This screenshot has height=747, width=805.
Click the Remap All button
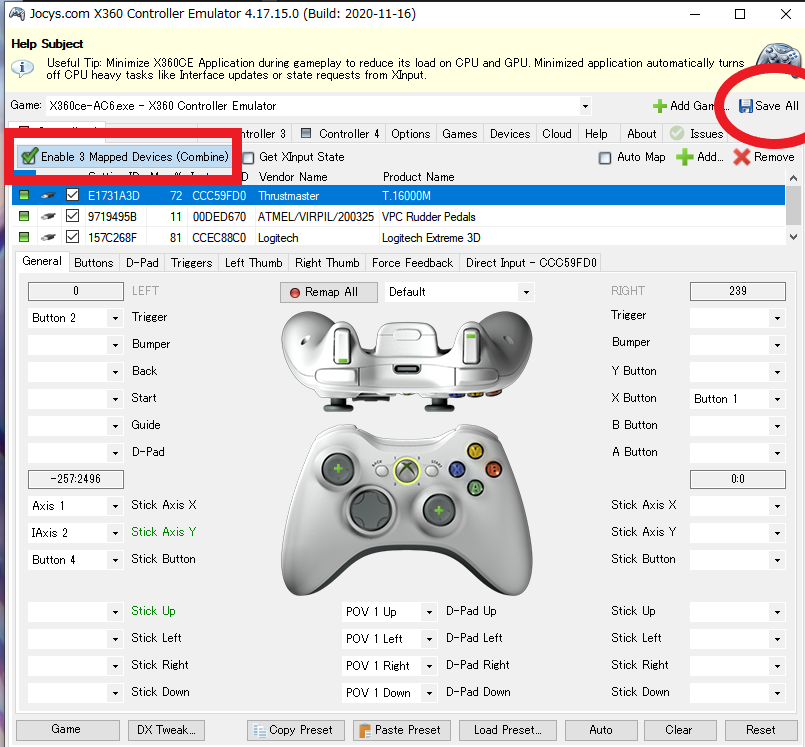329,292
